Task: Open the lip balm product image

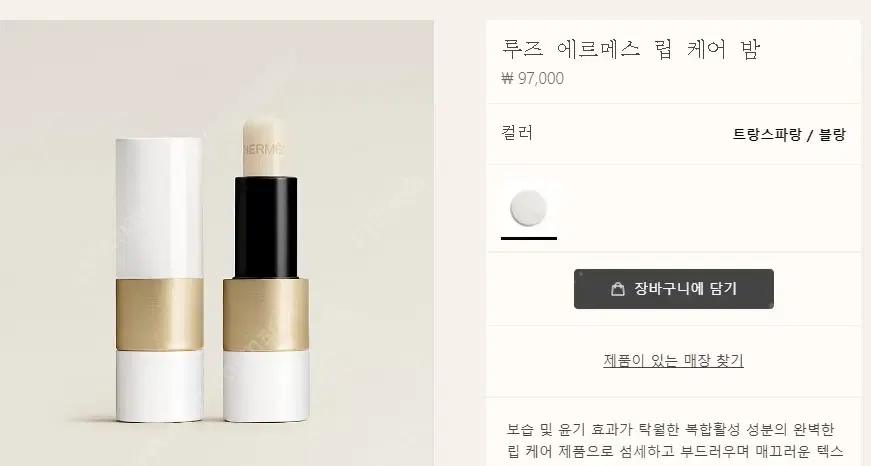Action: coord(217,243)
